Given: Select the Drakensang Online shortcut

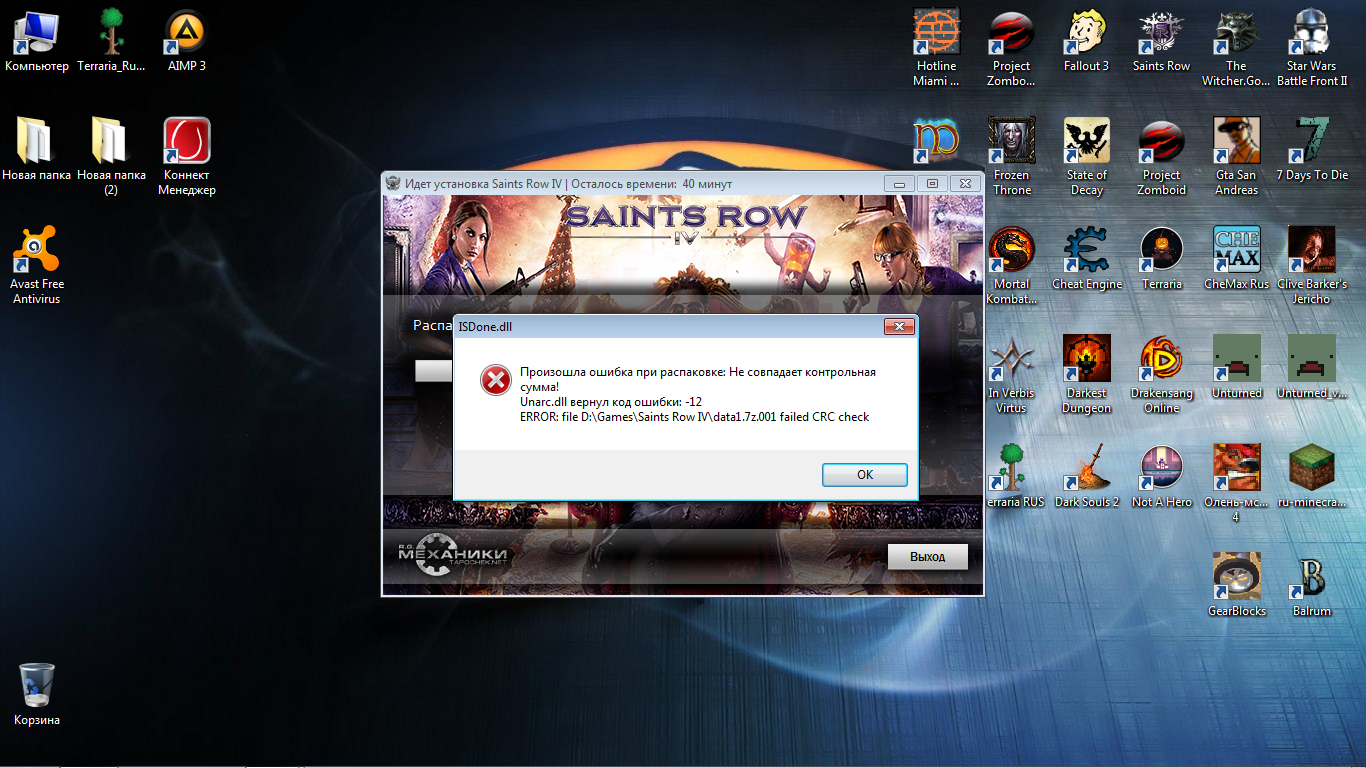Looking at the screenshot, I should [x=1161, y=375].
